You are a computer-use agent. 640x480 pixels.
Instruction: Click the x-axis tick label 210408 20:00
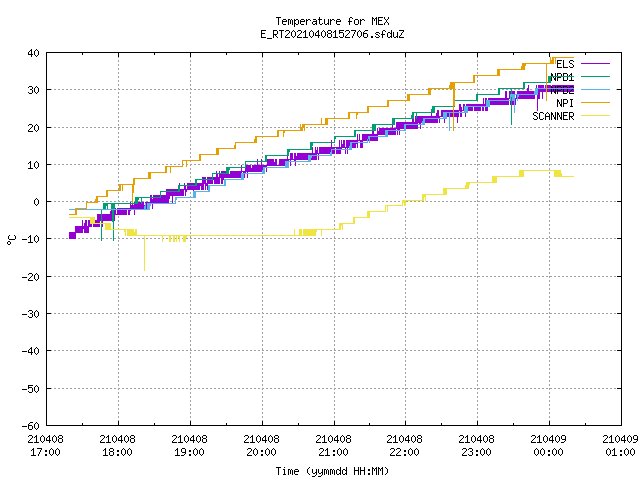(x=261, y=446)
